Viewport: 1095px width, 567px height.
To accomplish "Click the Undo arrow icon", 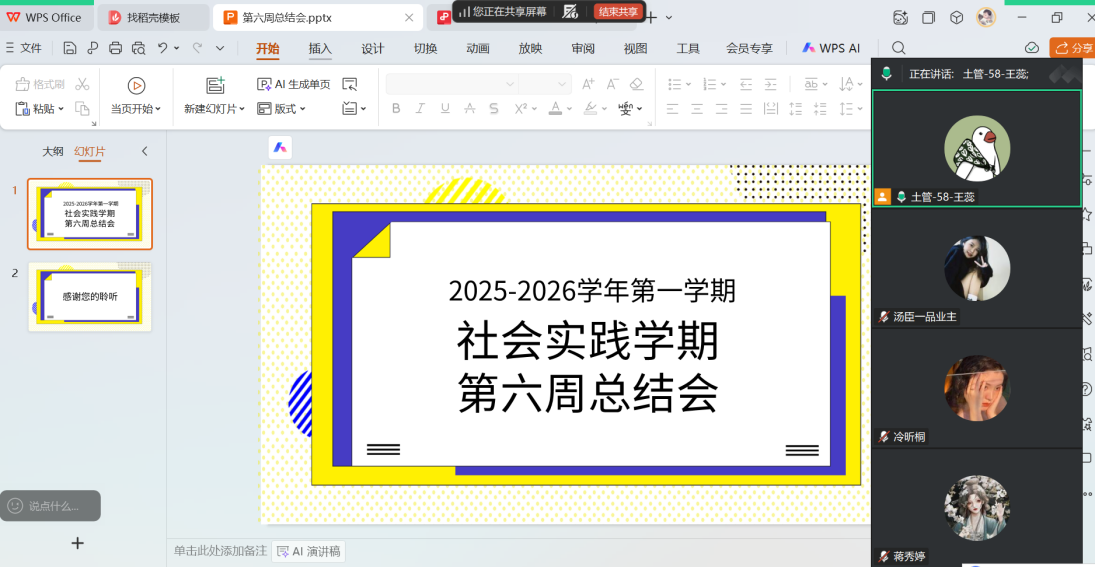I will (162, 48).
